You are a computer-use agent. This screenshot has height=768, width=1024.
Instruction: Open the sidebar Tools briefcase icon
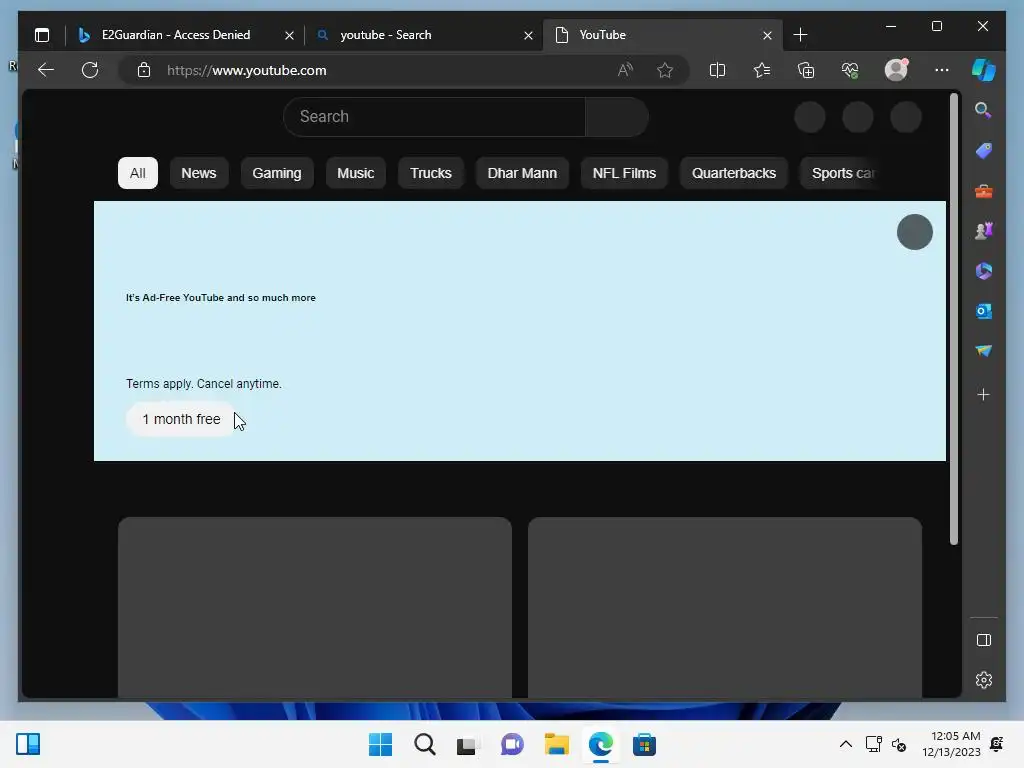(x=984, y=191)
